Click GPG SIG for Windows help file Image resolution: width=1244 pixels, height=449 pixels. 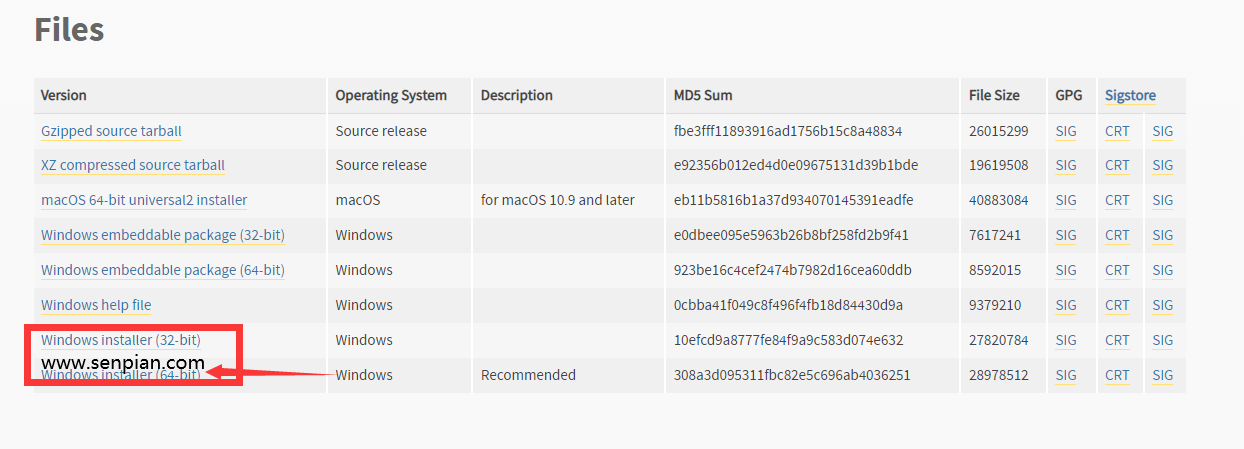pos(1066,305)
